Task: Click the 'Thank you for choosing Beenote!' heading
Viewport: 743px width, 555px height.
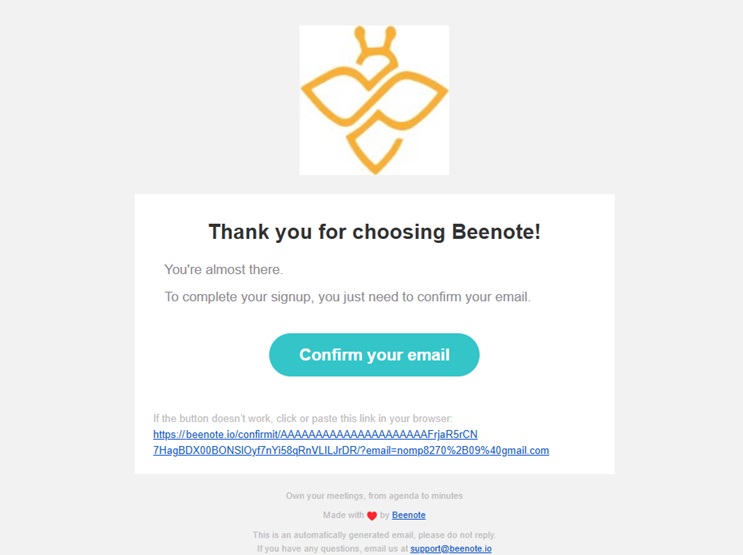Action: tap(374, 232)
